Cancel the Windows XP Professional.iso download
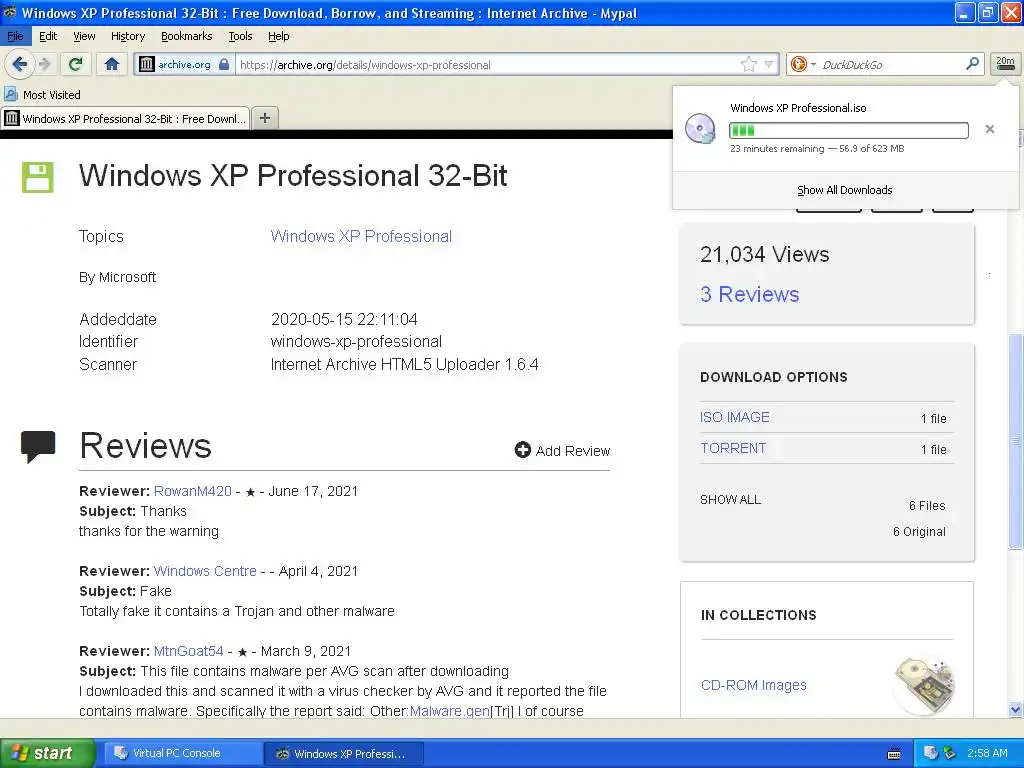1024x768 pixels. pos(989,129)
